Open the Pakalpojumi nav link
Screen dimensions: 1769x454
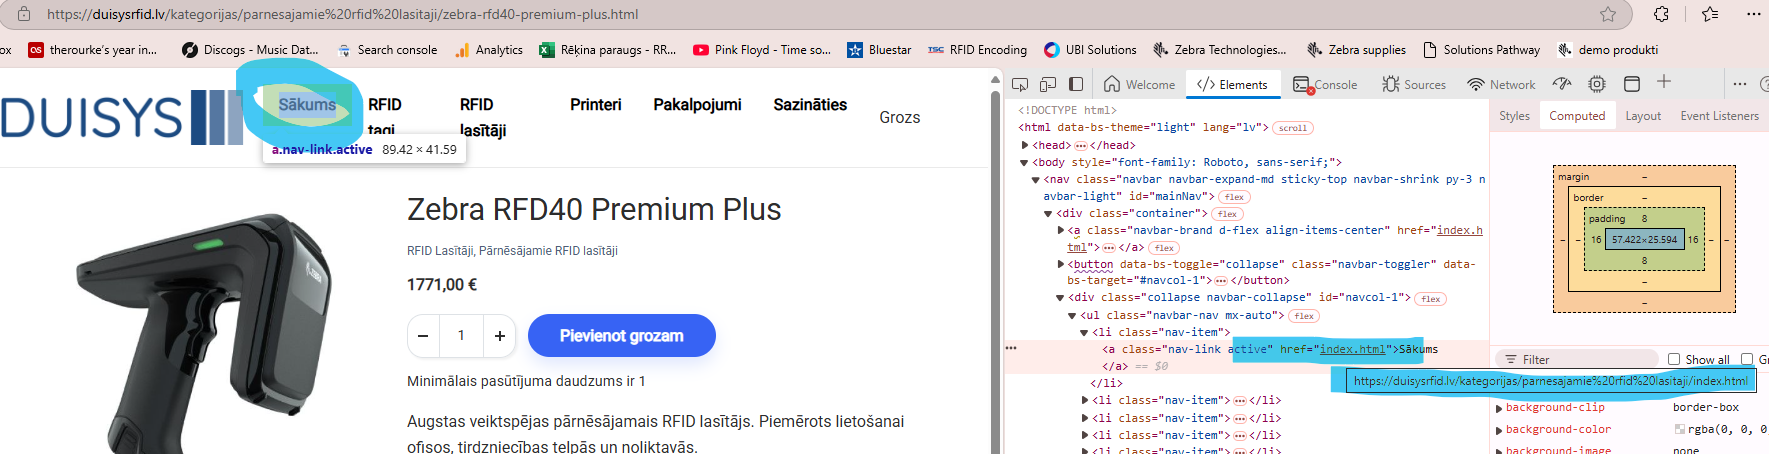click(697, 105)
